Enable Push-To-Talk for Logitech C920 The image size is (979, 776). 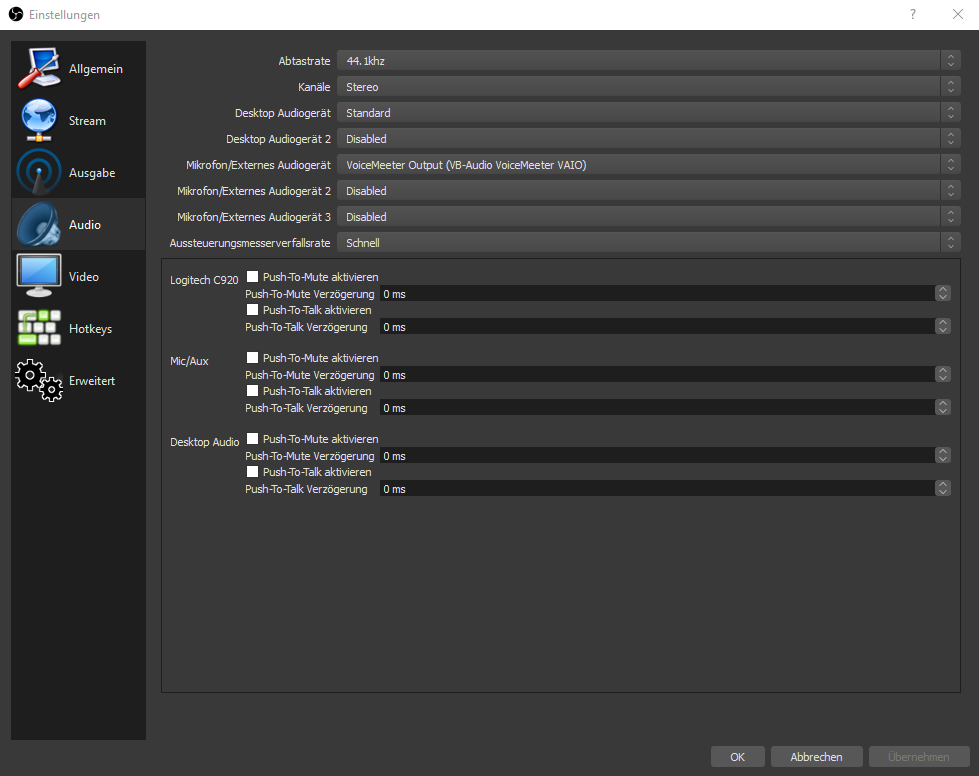click(252, 310)
